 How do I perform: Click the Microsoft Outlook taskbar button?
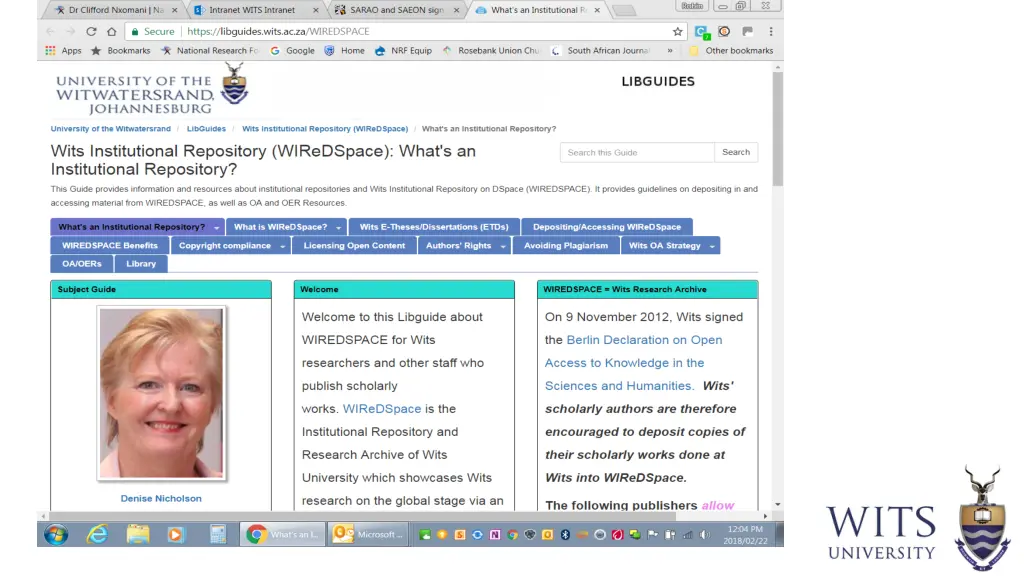[x=368, y=534]
